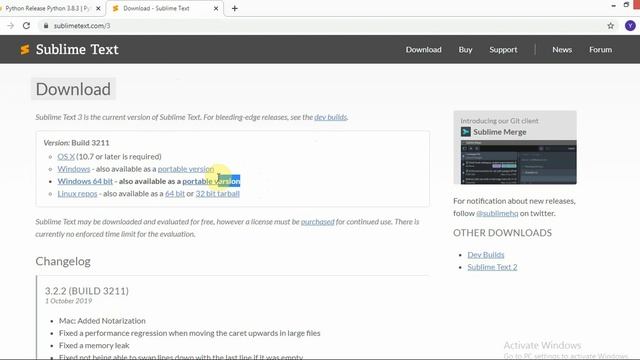Go to Support in the navigation bar
640x360 pixels.
(x=503, y=49)
